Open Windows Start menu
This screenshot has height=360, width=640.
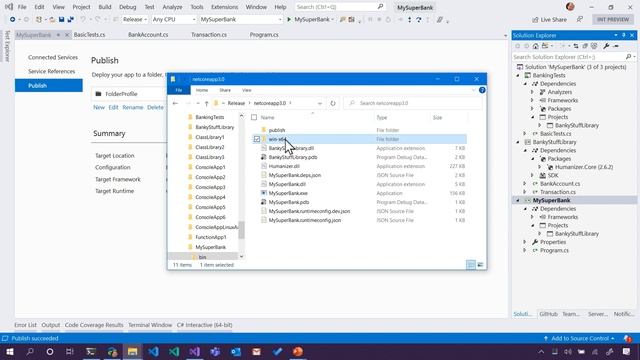pos(9,351)
